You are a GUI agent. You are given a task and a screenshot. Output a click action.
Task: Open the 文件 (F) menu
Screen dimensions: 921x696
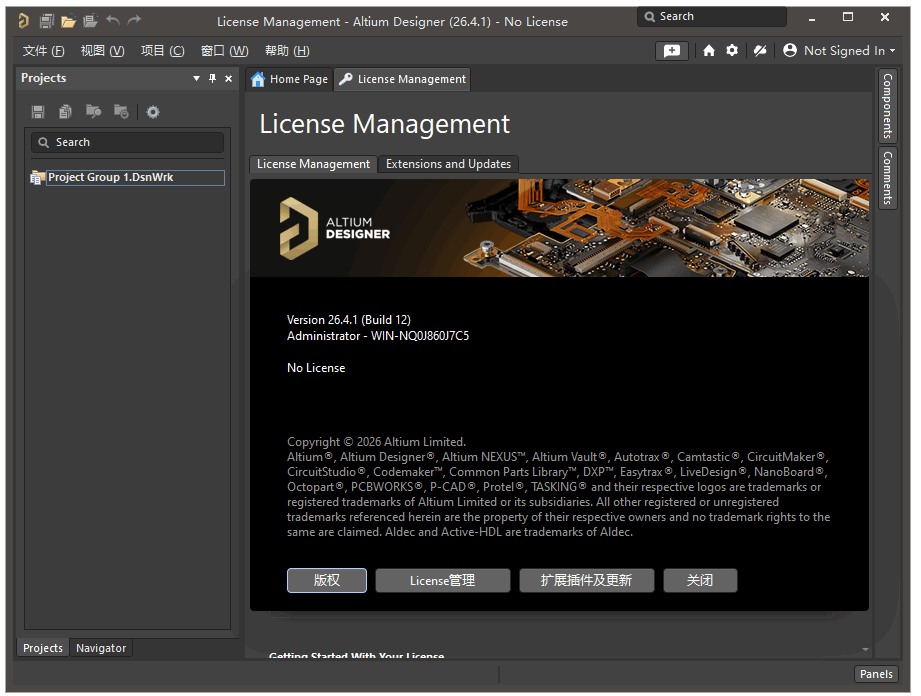(43, 51)
